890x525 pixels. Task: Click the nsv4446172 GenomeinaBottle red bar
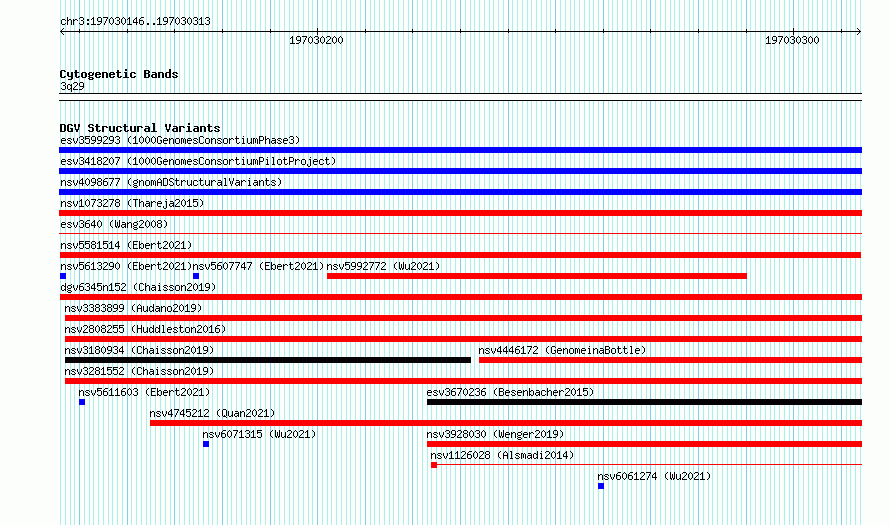point(670,360)
